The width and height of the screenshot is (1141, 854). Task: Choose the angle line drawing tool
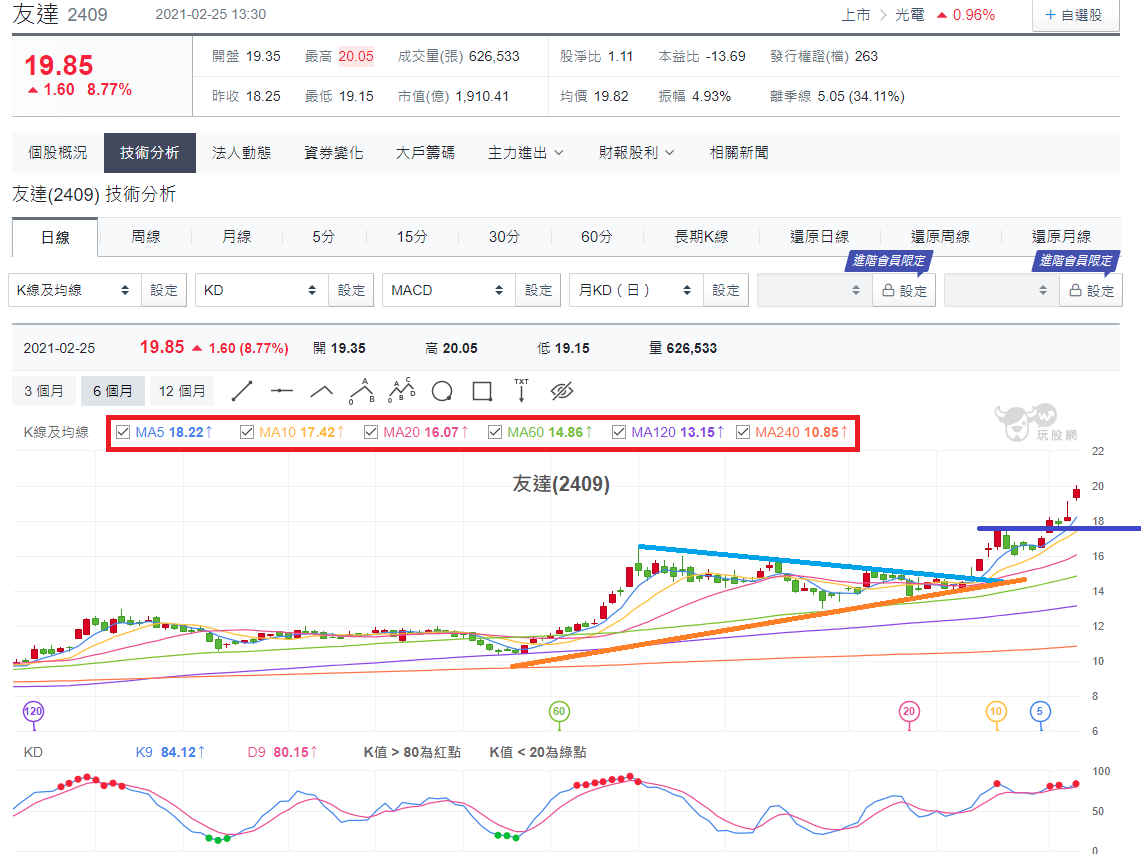[x=322, y=391]
